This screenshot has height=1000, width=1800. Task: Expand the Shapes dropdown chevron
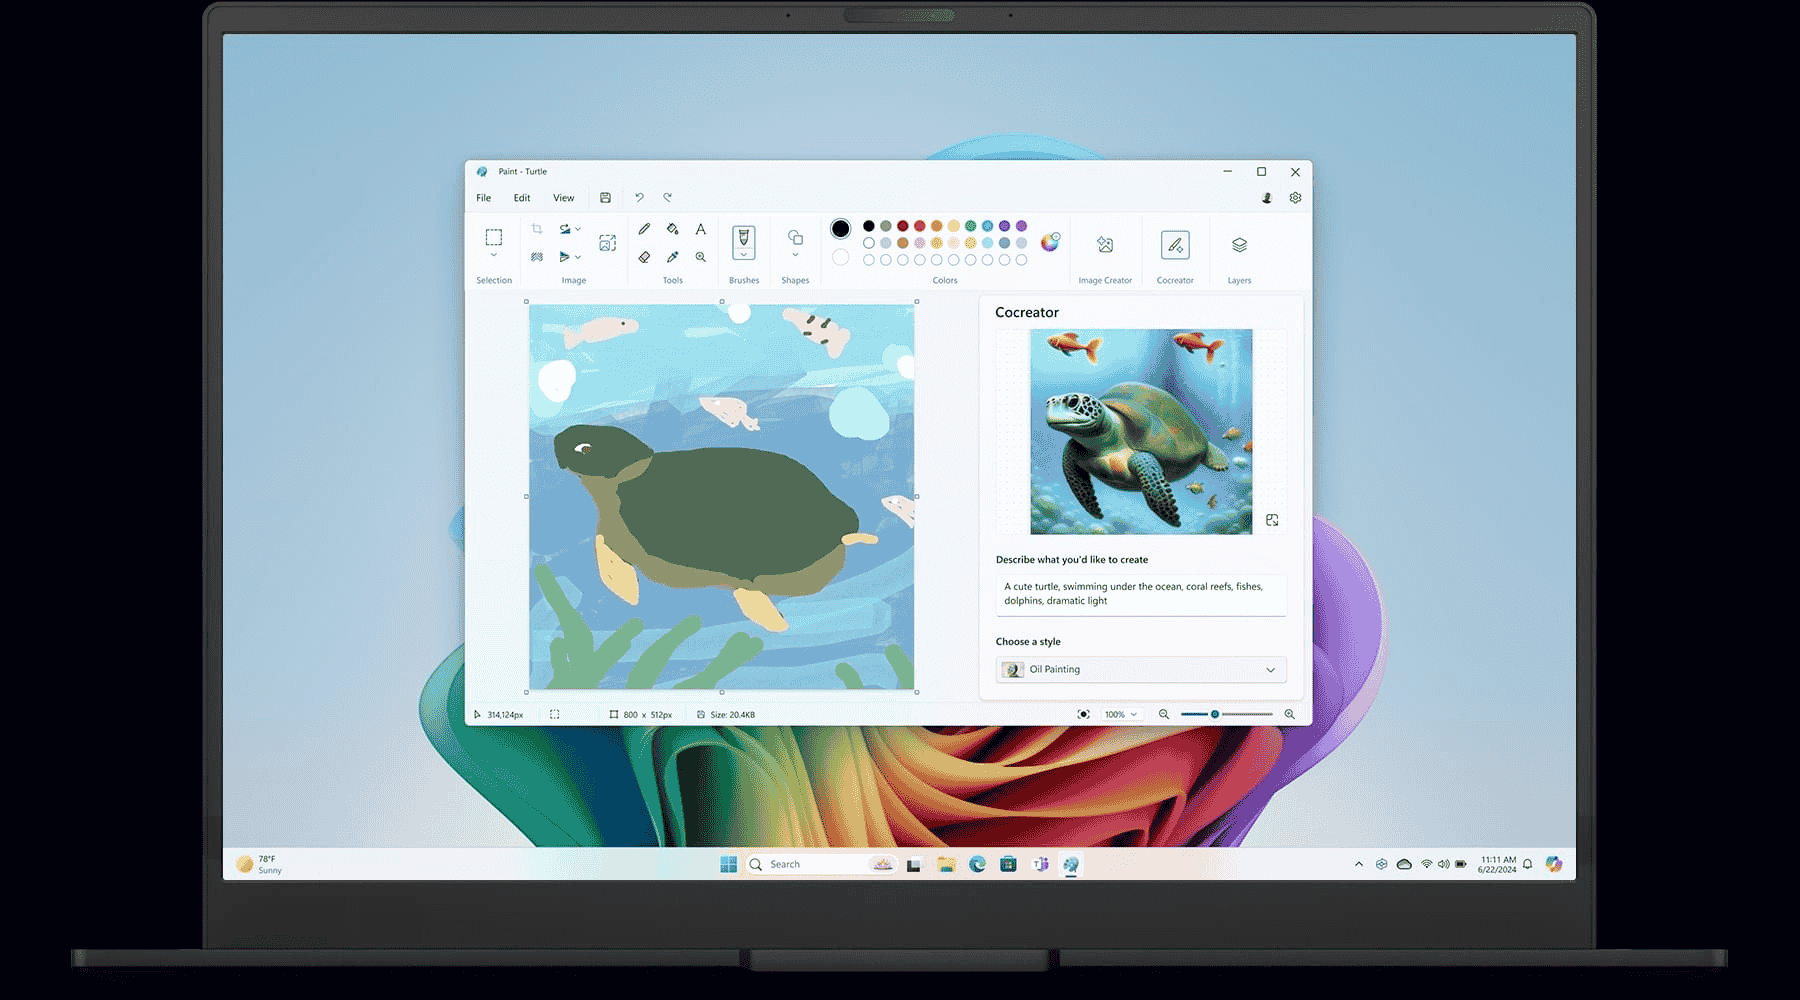coord(795,255)
